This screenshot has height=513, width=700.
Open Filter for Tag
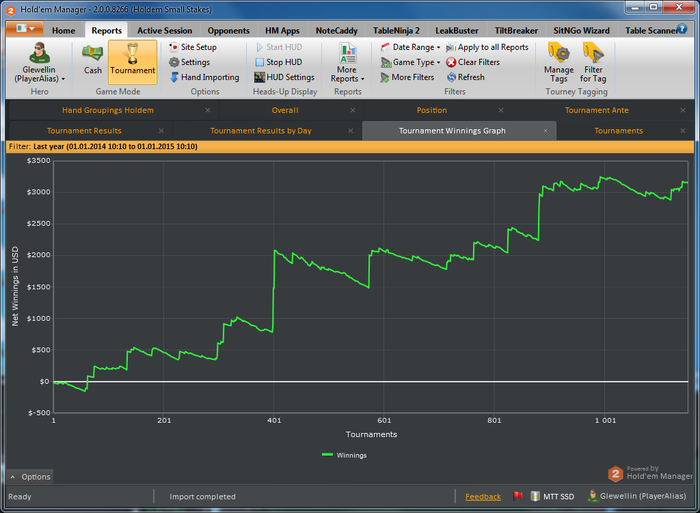(x=593, y=63)
